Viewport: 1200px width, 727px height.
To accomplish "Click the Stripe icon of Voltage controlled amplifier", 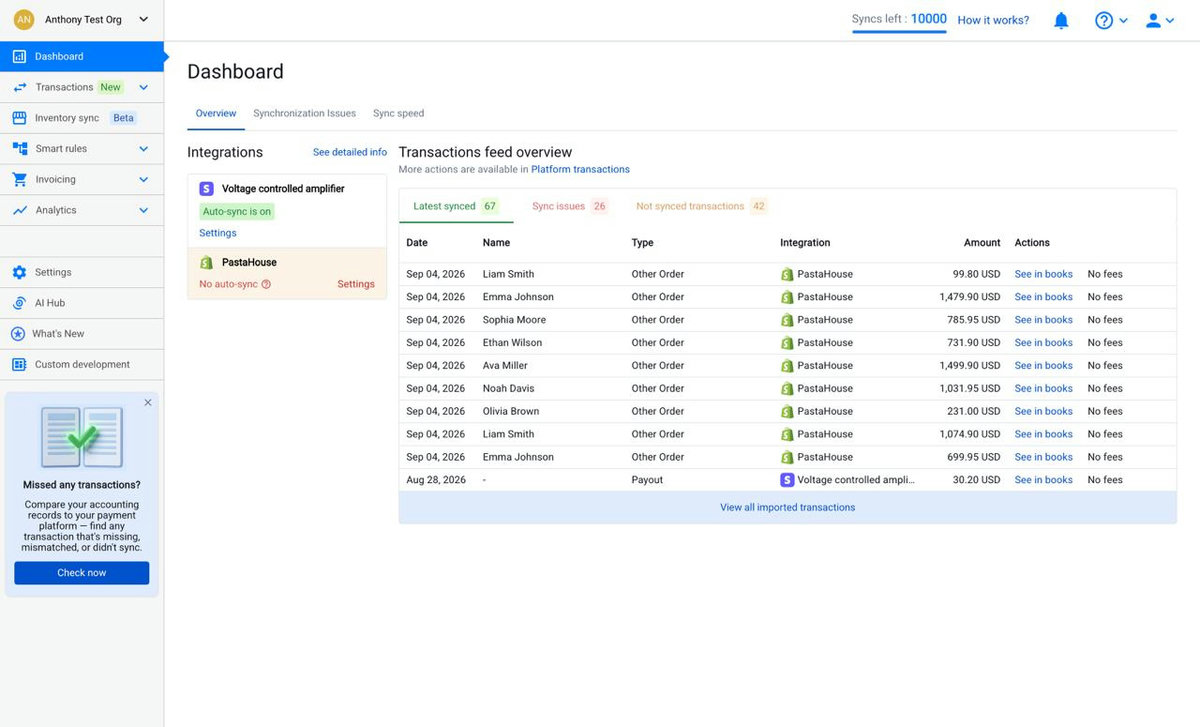I will [206, 189].
